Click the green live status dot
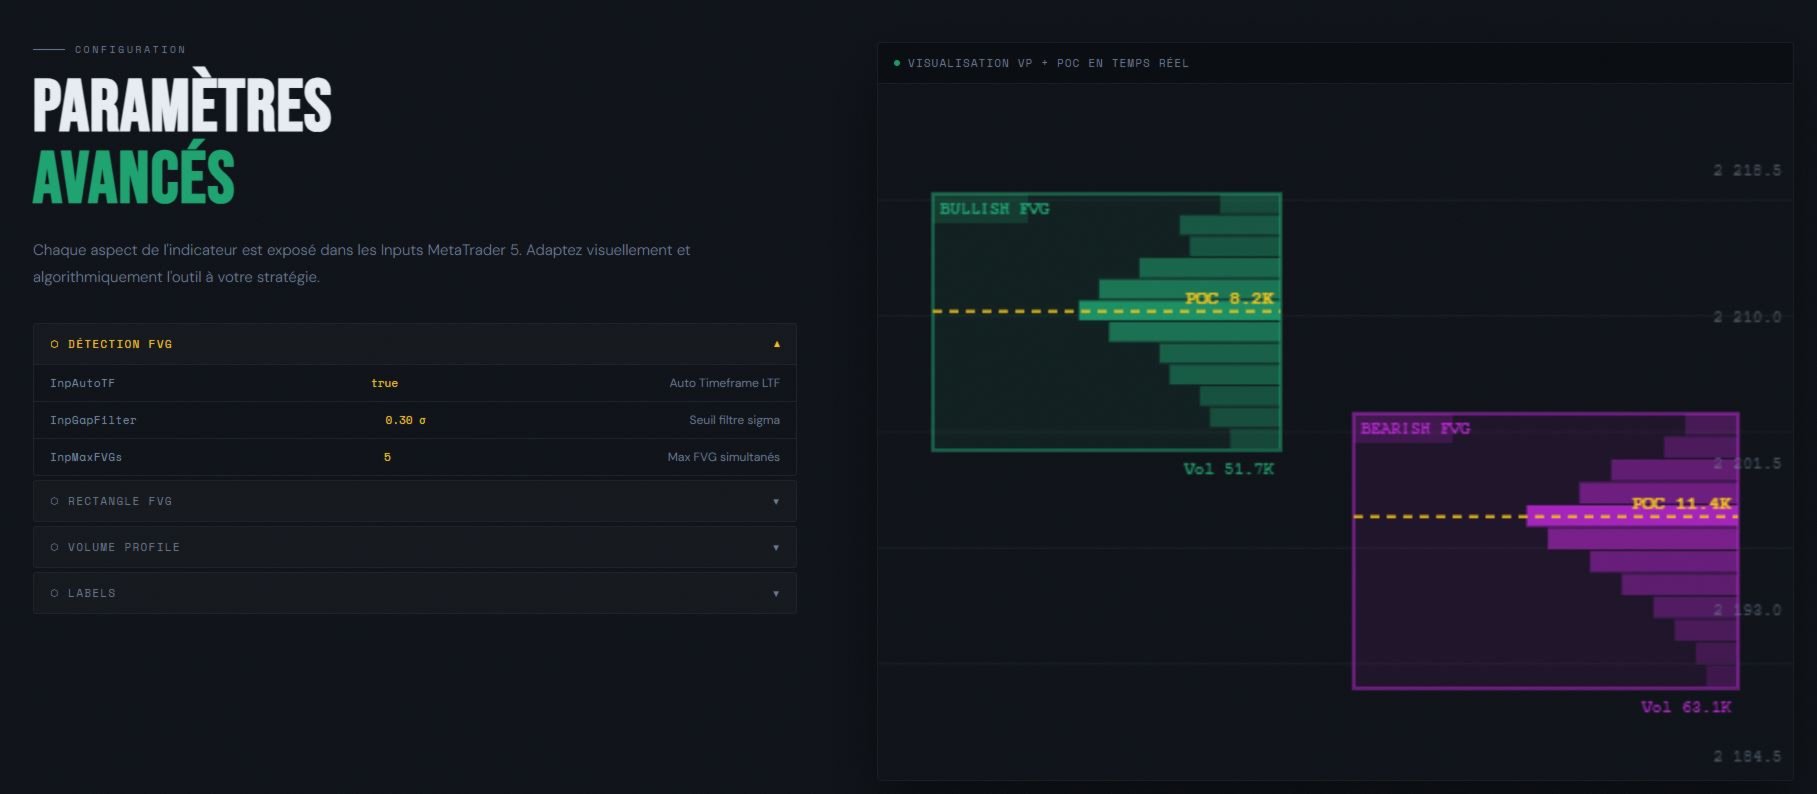Viewport: 1817px width, 794px height. [x=897, y=63]
